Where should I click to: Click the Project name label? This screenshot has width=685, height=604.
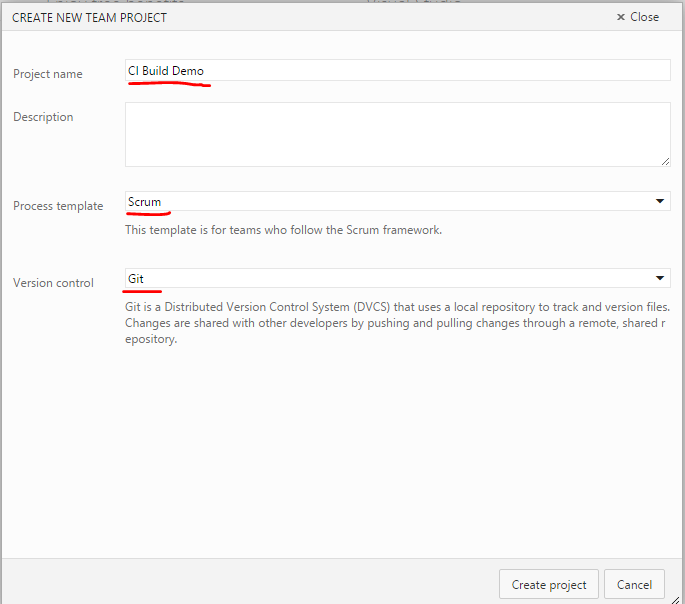pyautogui.click(x=48, y=74)
